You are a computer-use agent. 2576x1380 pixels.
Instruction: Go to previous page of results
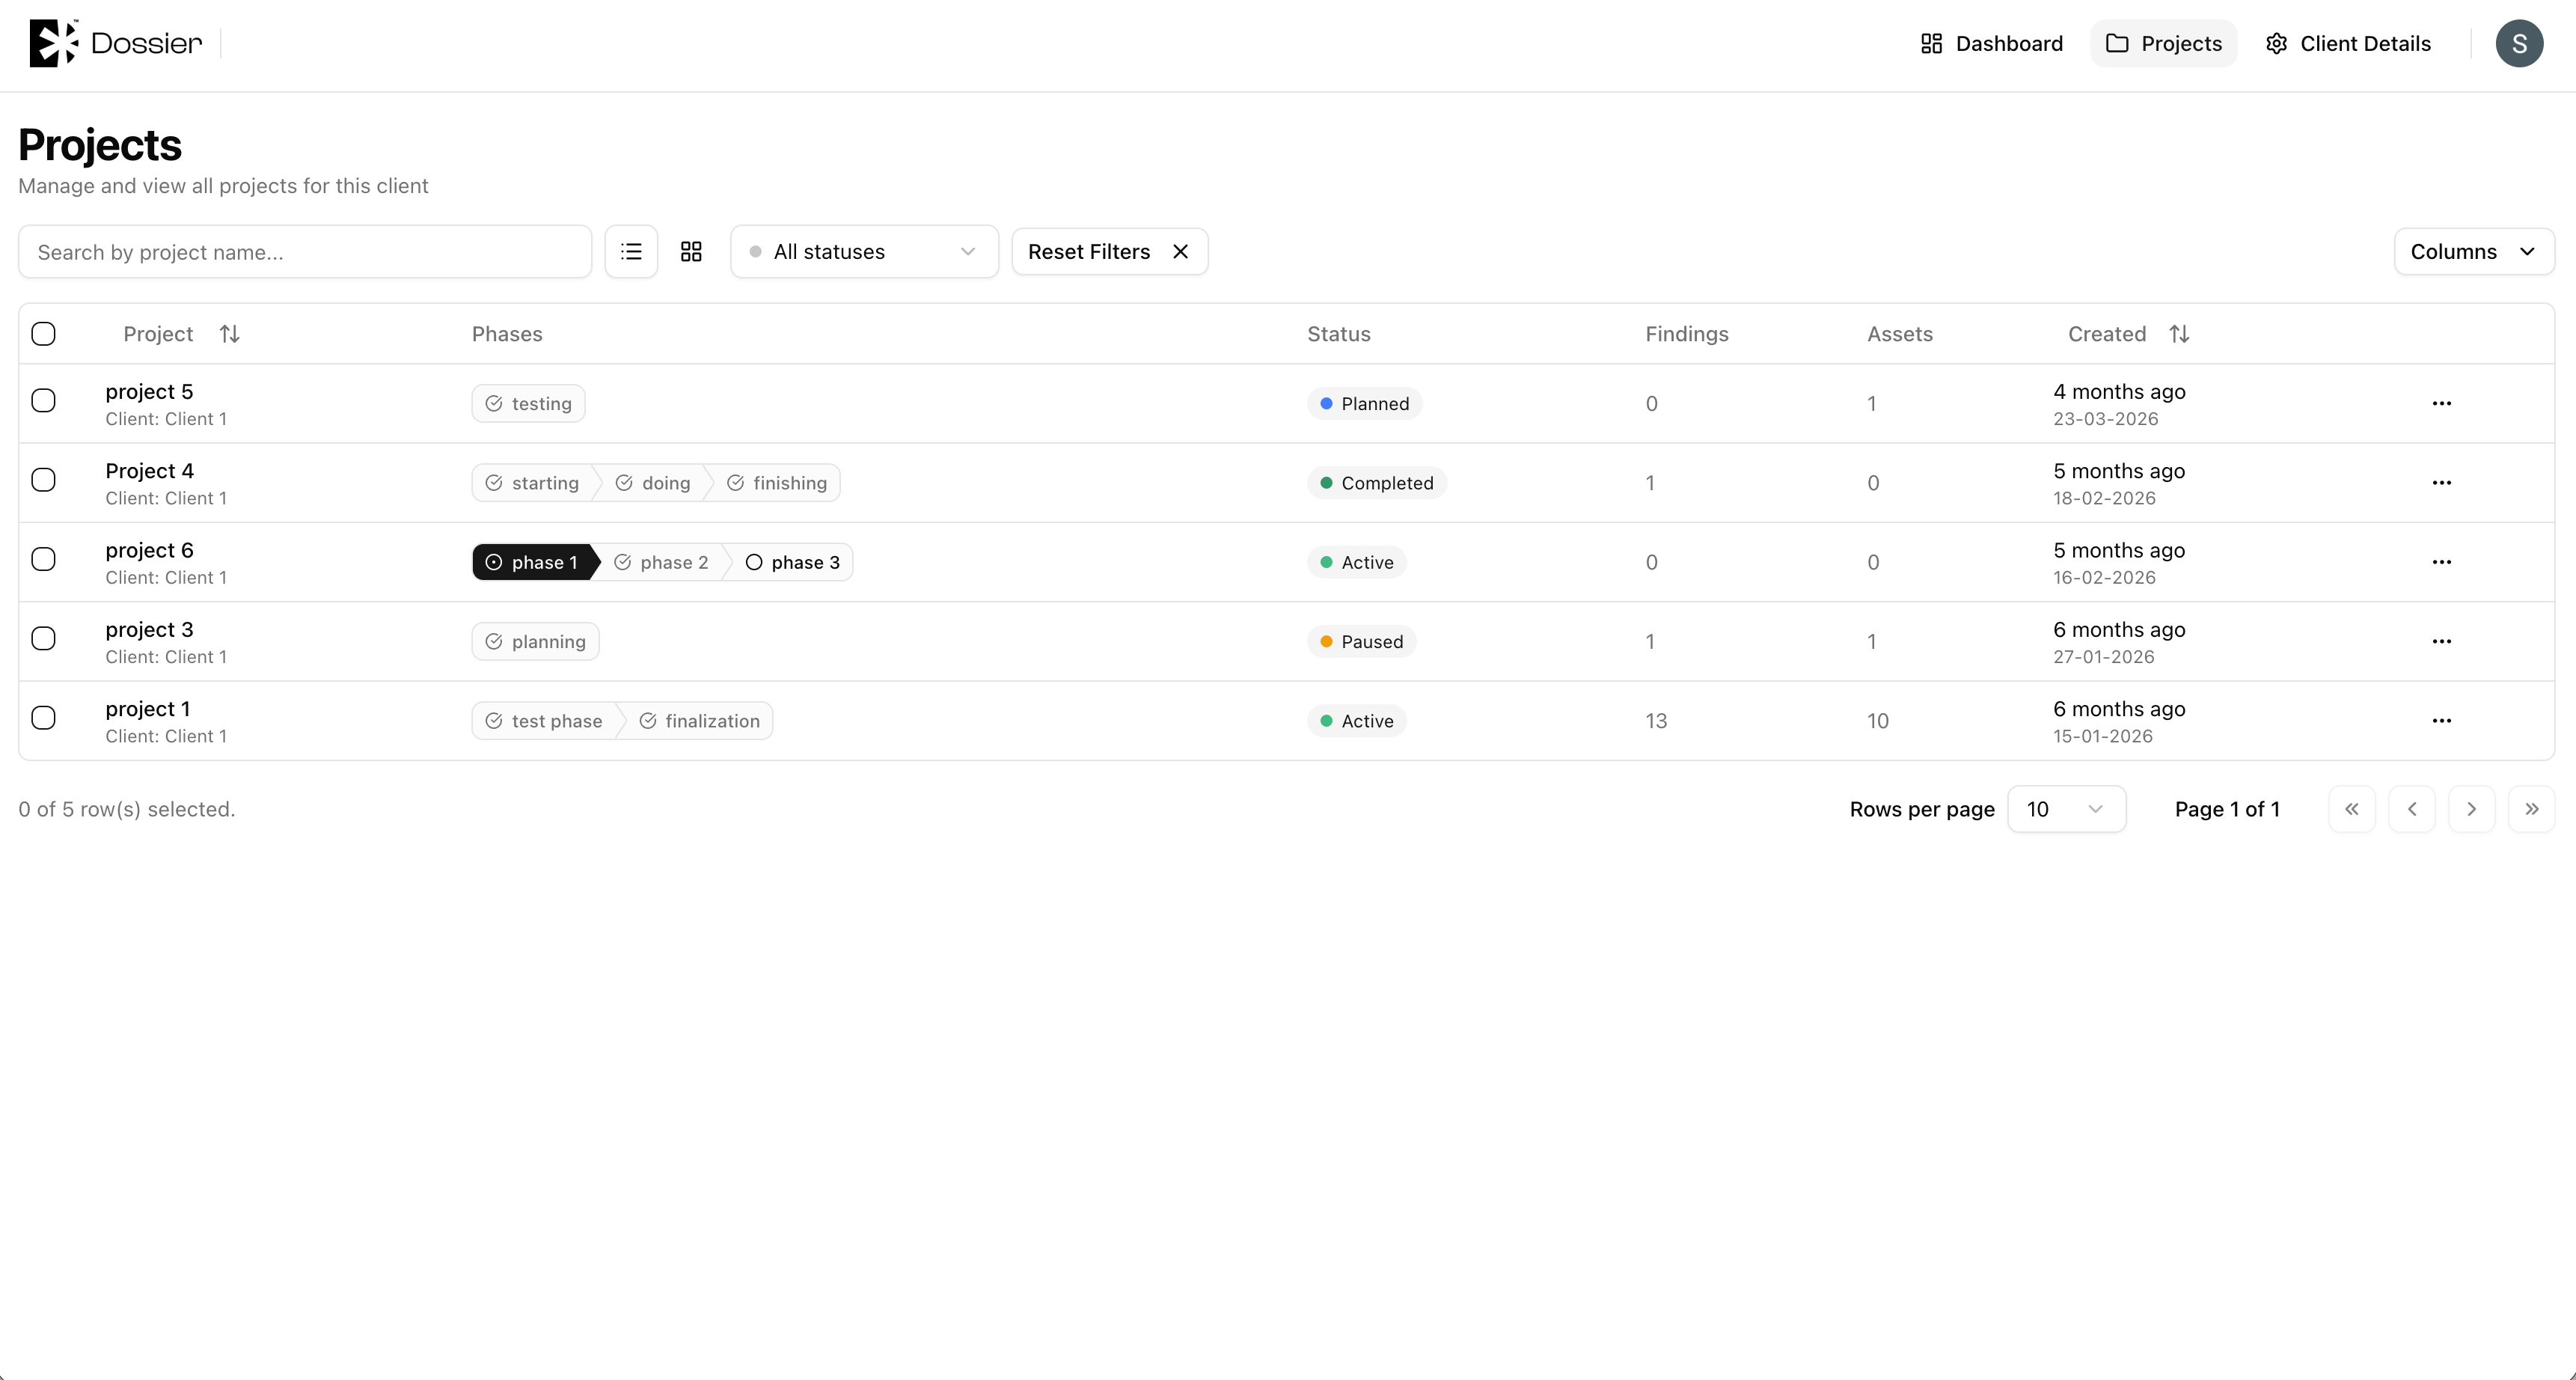click(2412, 809)
